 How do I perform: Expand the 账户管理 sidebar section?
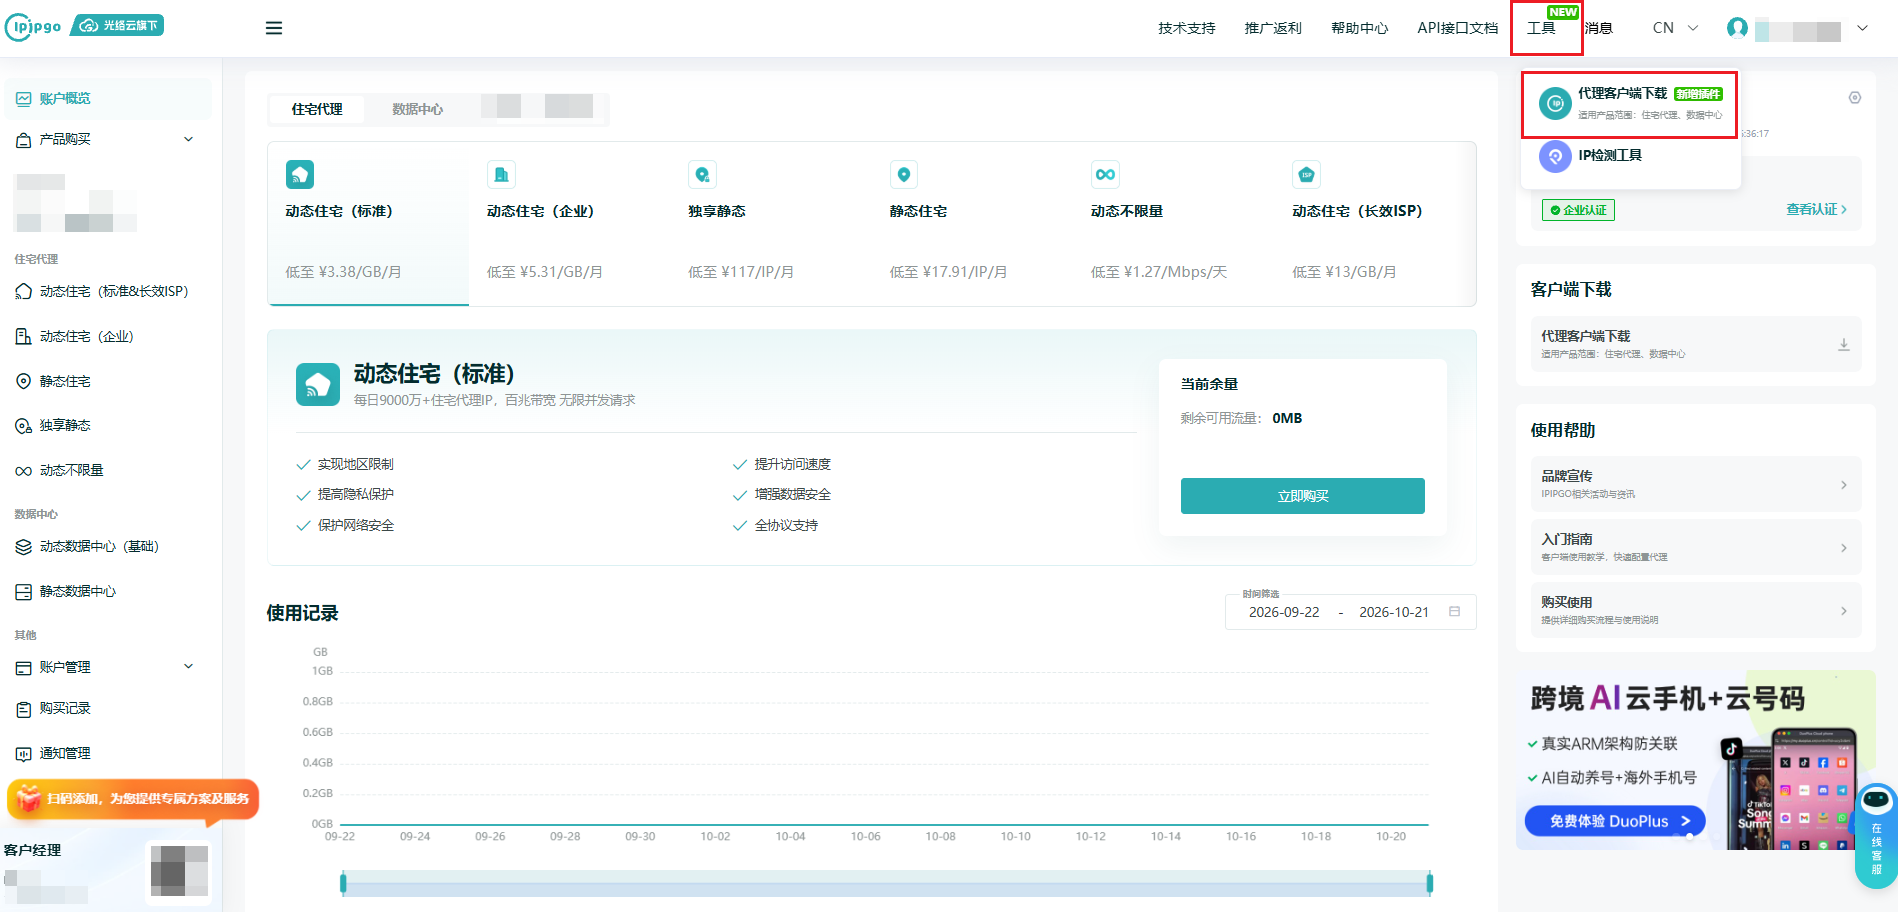tap(107, 667)
